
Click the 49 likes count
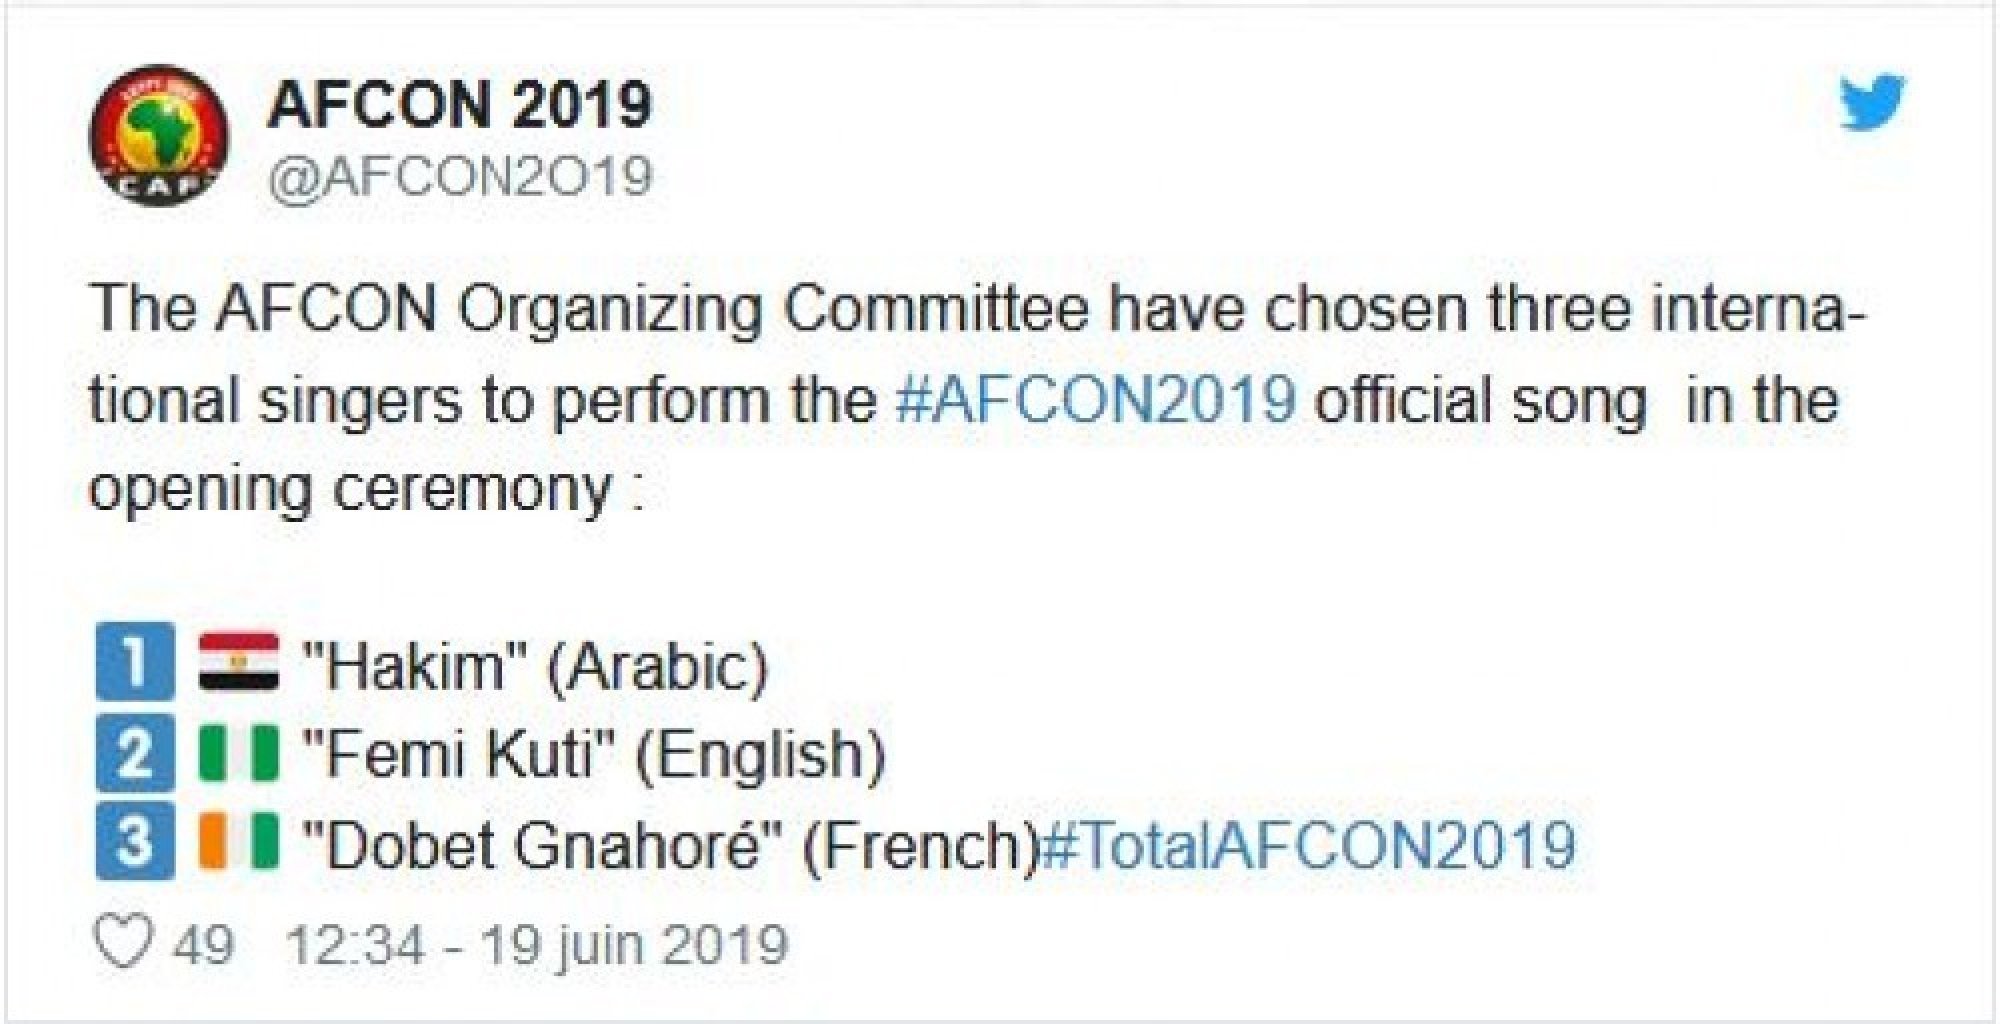pos(204,945)
